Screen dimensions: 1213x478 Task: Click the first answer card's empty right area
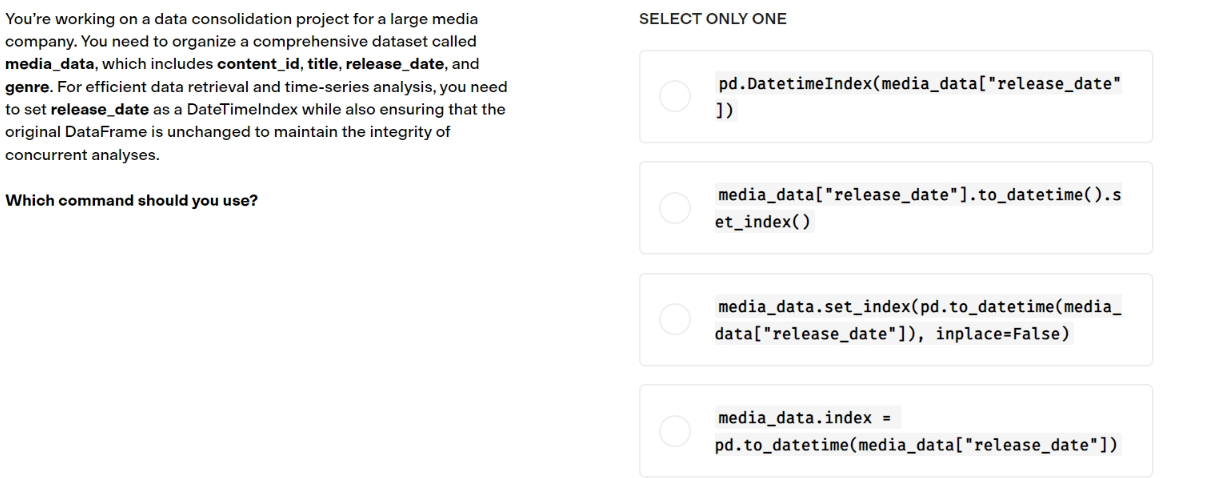click(1138, 97)
